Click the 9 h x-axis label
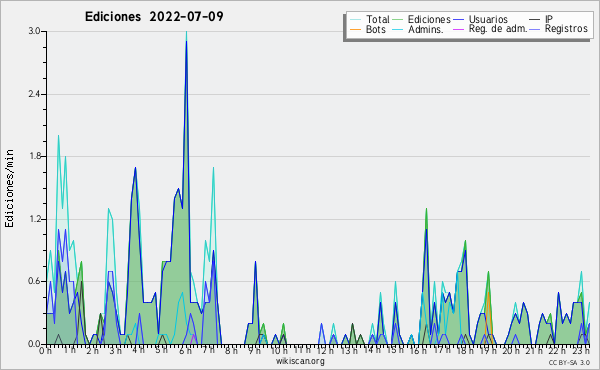600x370 pixels. 254,351
